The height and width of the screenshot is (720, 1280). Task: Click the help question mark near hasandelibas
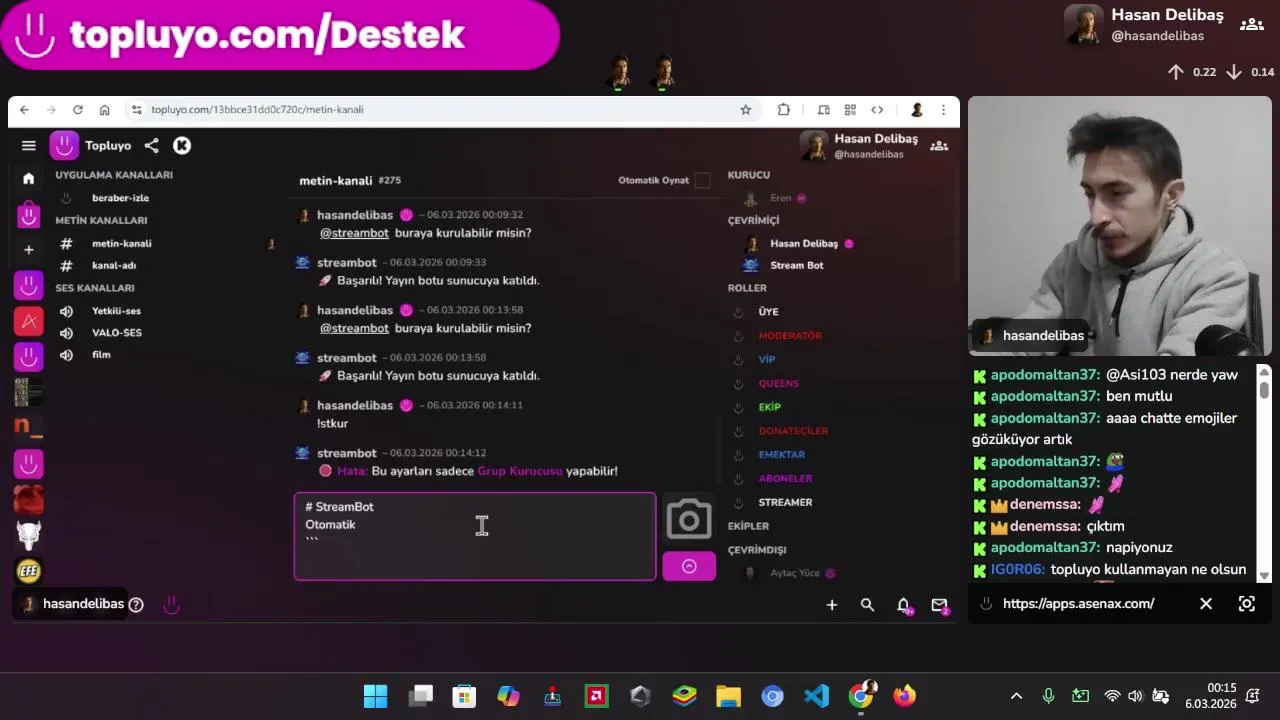[x=136, y=604]
